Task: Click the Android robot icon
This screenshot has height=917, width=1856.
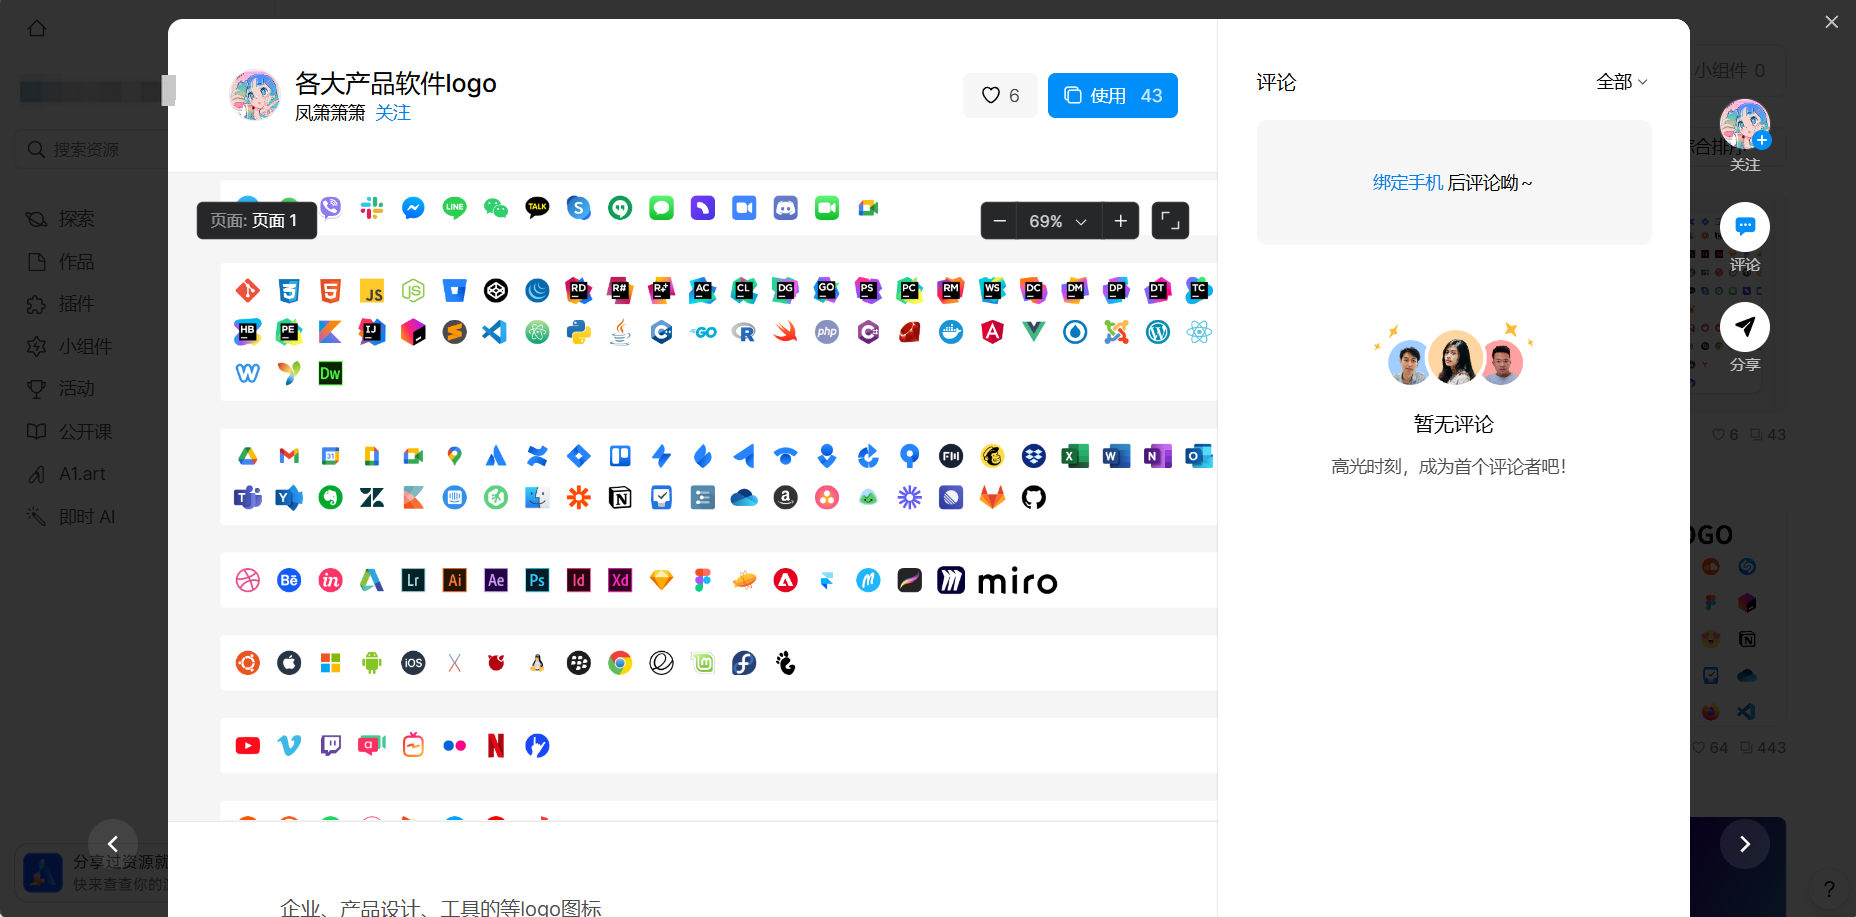Action: click(x=372, y=663)
